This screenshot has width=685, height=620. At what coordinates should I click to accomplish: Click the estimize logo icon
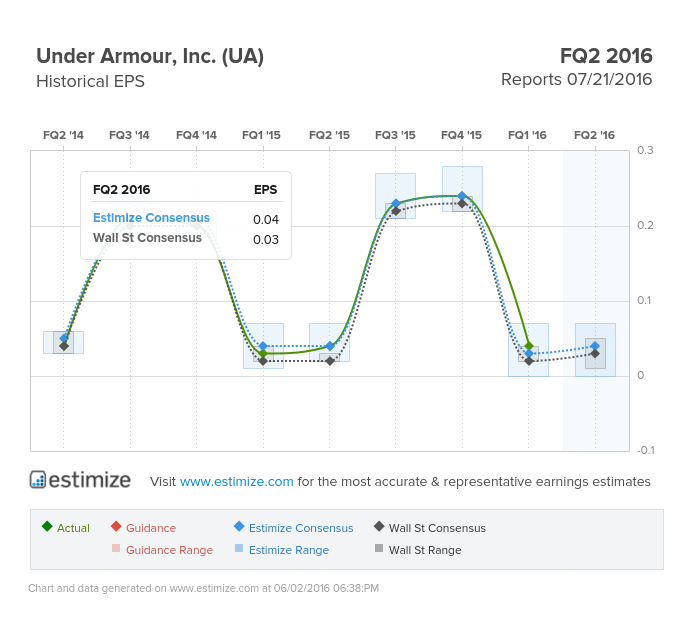pos(38,480)
